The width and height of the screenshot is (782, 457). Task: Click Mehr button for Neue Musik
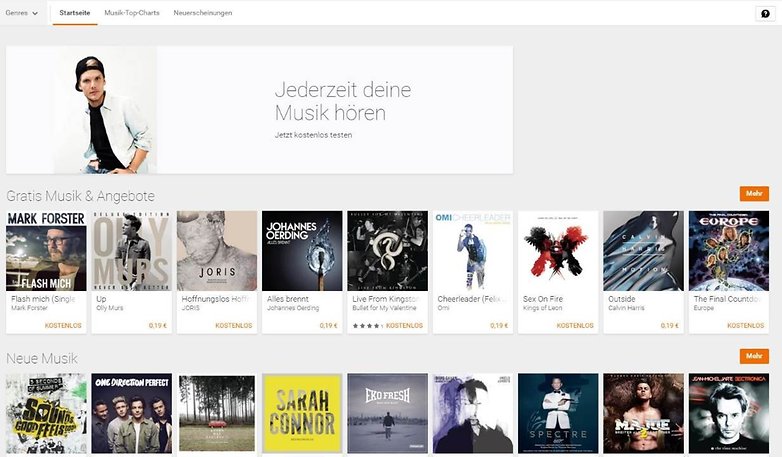coord(754,356)
